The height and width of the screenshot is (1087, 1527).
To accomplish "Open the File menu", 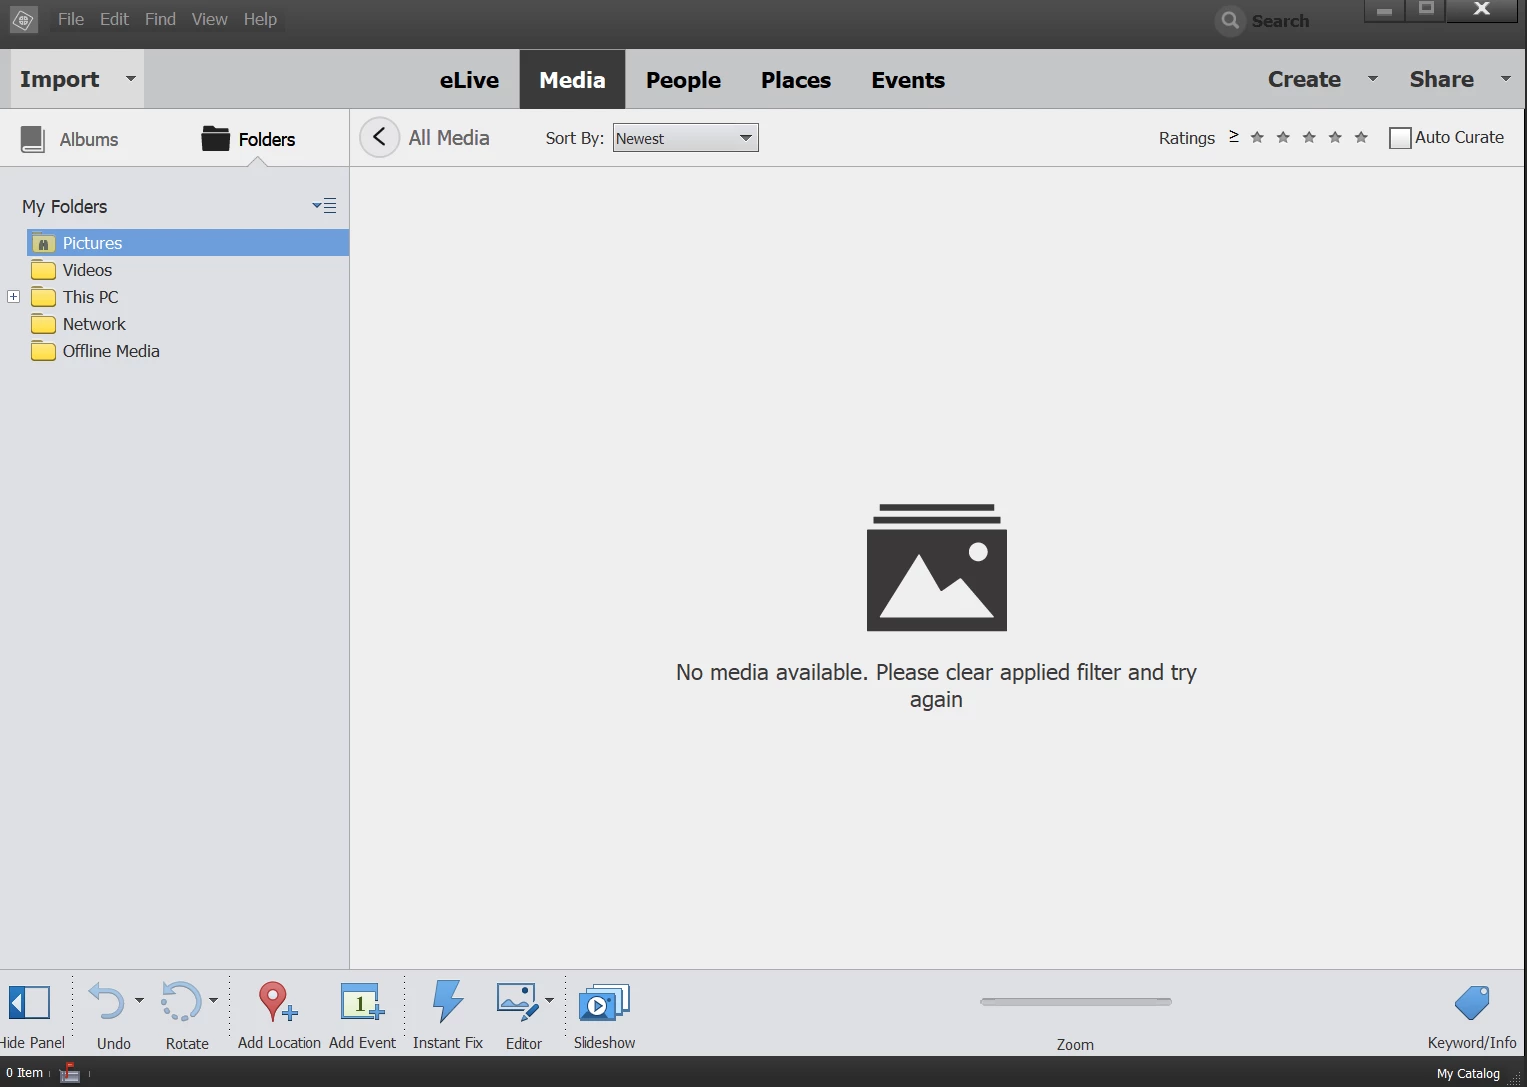I will 71,19.
